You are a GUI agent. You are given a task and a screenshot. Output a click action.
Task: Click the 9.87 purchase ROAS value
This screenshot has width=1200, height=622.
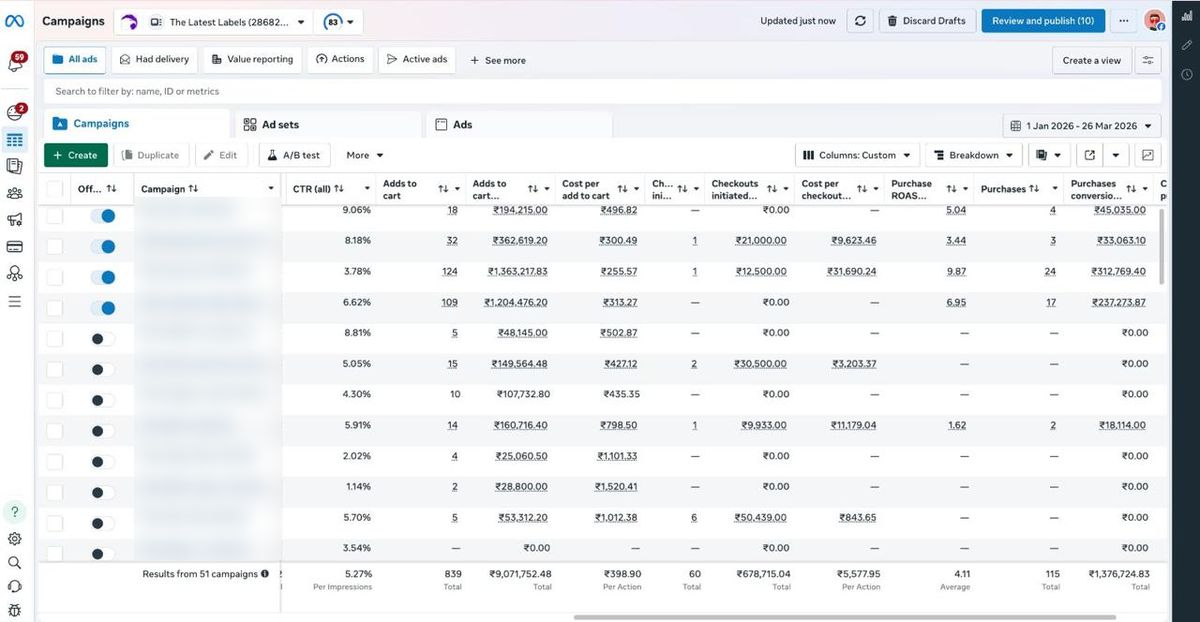coord(956,272)
